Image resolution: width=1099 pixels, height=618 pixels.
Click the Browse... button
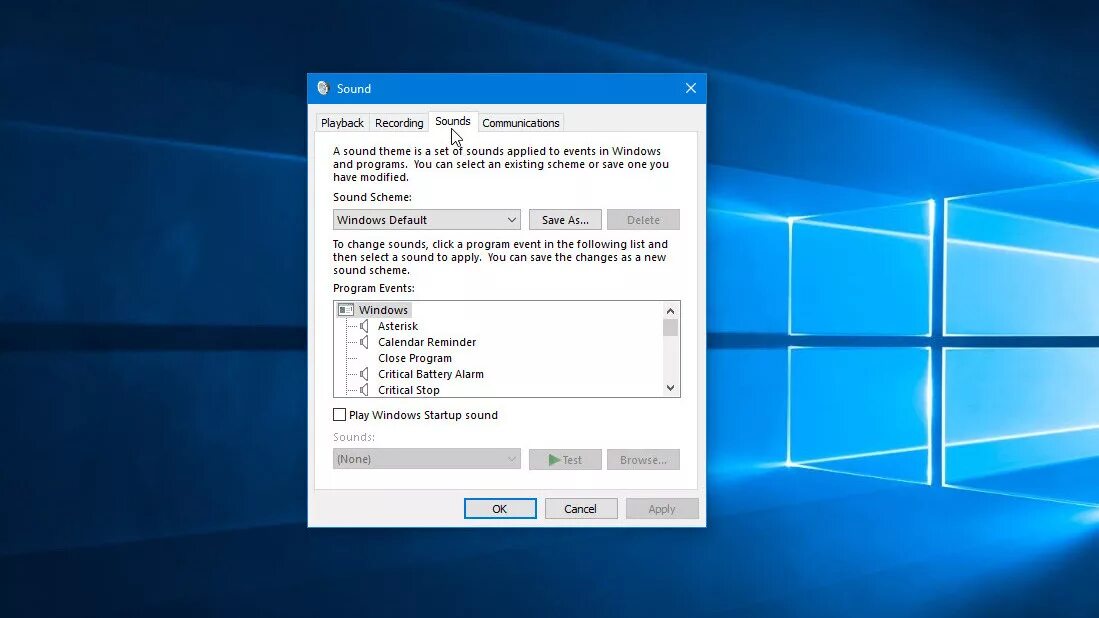point(643,460)
